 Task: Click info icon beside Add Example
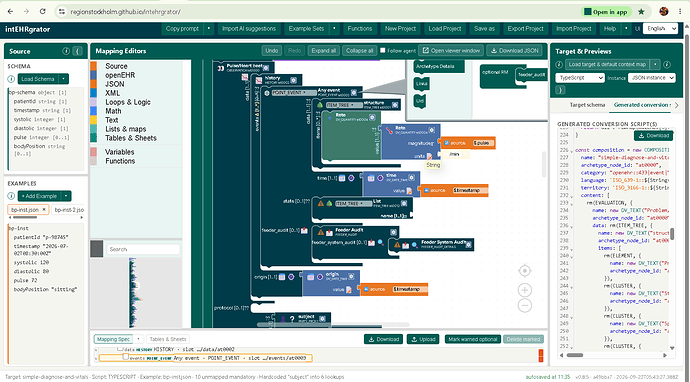11,196
